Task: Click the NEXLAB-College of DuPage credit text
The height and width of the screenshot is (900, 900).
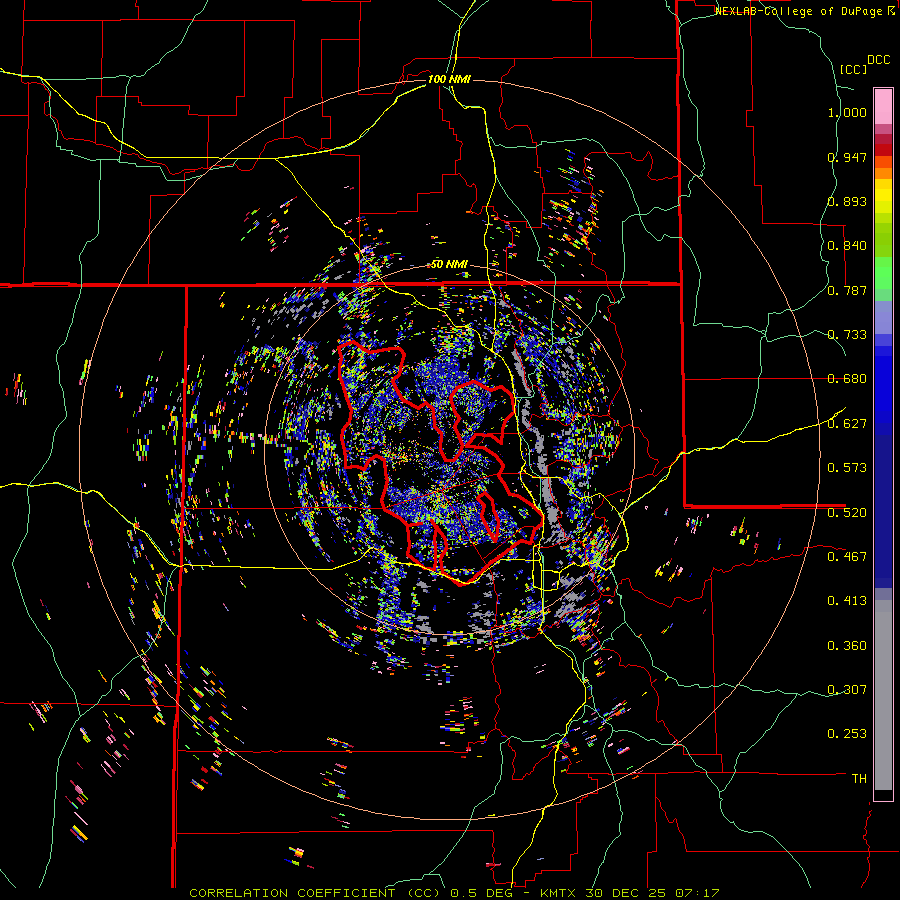Action: 798,11
